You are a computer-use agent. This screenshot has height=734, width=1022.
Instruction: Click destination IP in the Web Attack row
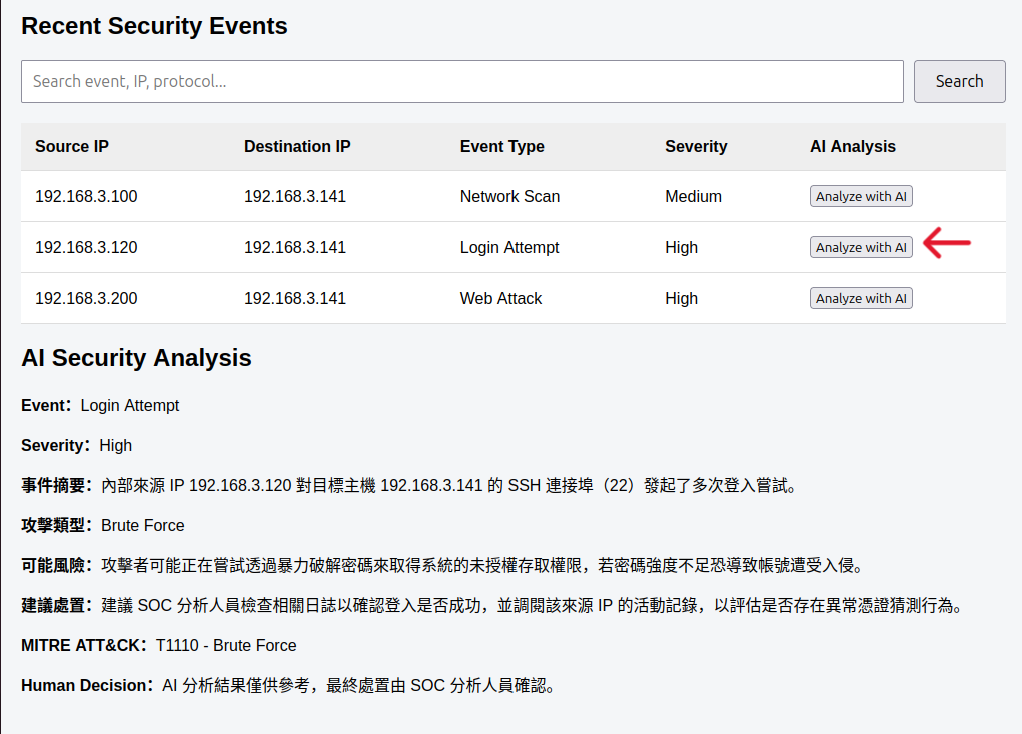(x=295, y=298)
